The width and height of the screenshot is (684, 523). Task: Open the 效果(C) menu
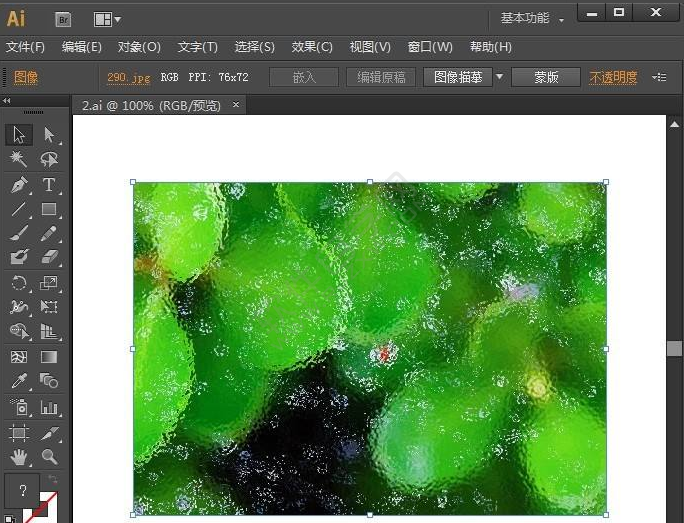(x=312, y=47)
